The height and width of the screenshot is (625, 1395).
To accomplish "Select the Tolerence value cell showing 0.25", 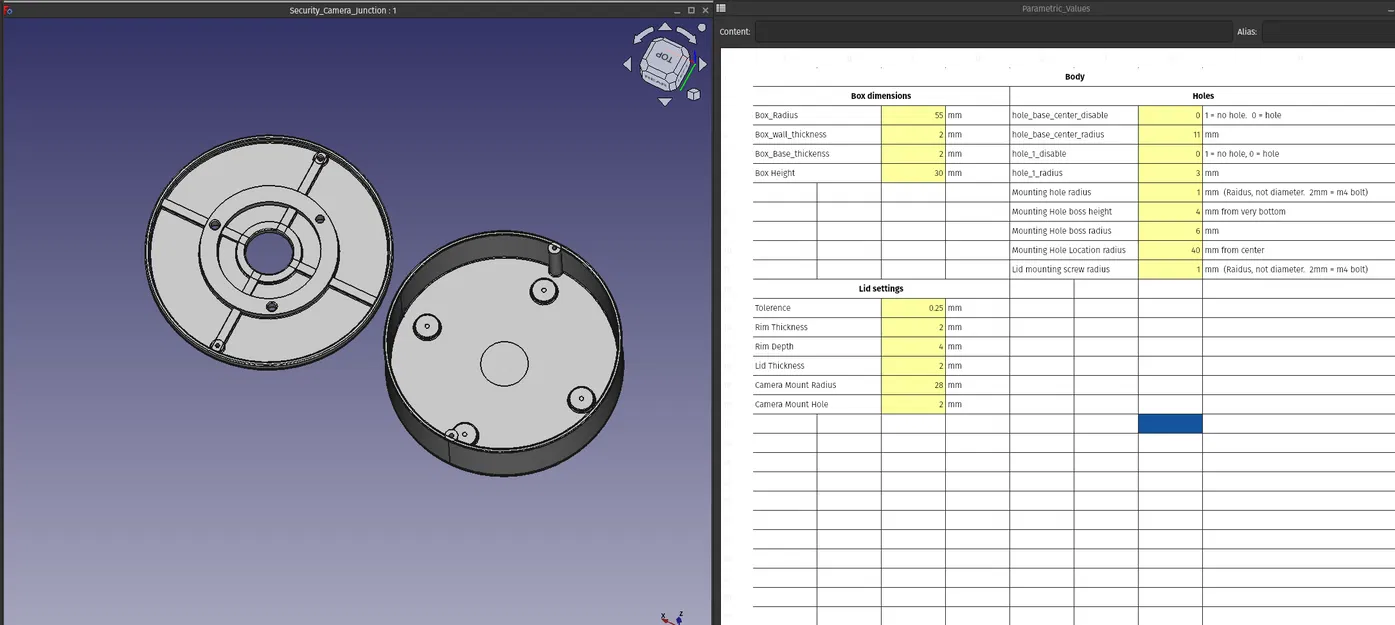I will coord(913,307).
